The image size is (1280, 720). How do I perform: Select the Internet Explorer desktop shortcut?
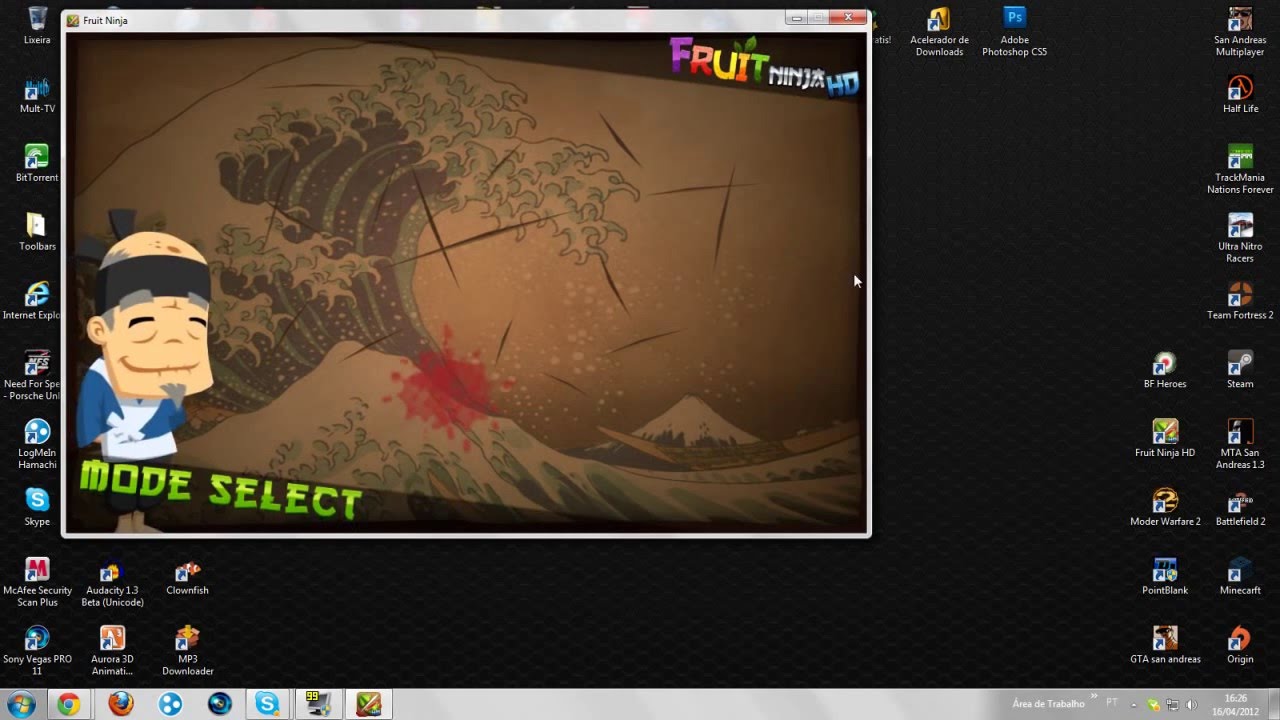(x=32, y=302)
